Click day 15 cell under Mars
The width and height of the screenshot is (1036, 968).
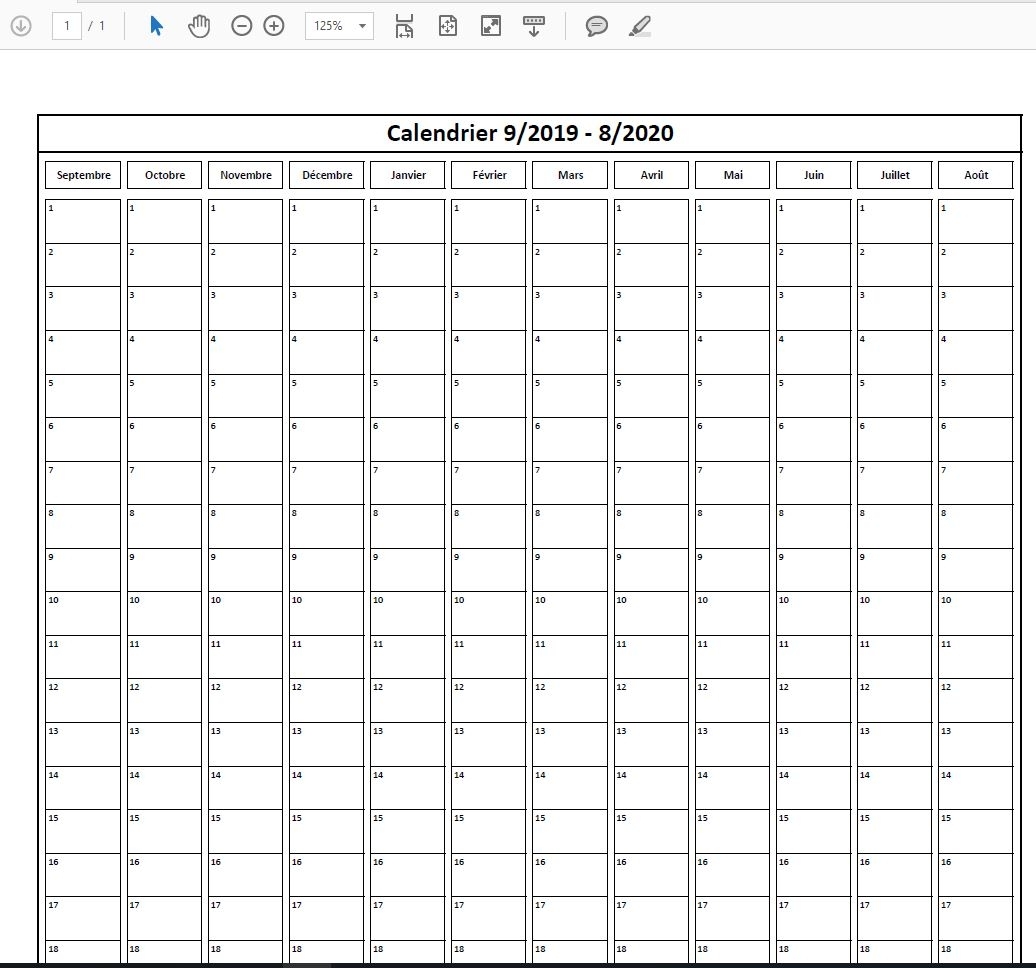pos(570,831)
